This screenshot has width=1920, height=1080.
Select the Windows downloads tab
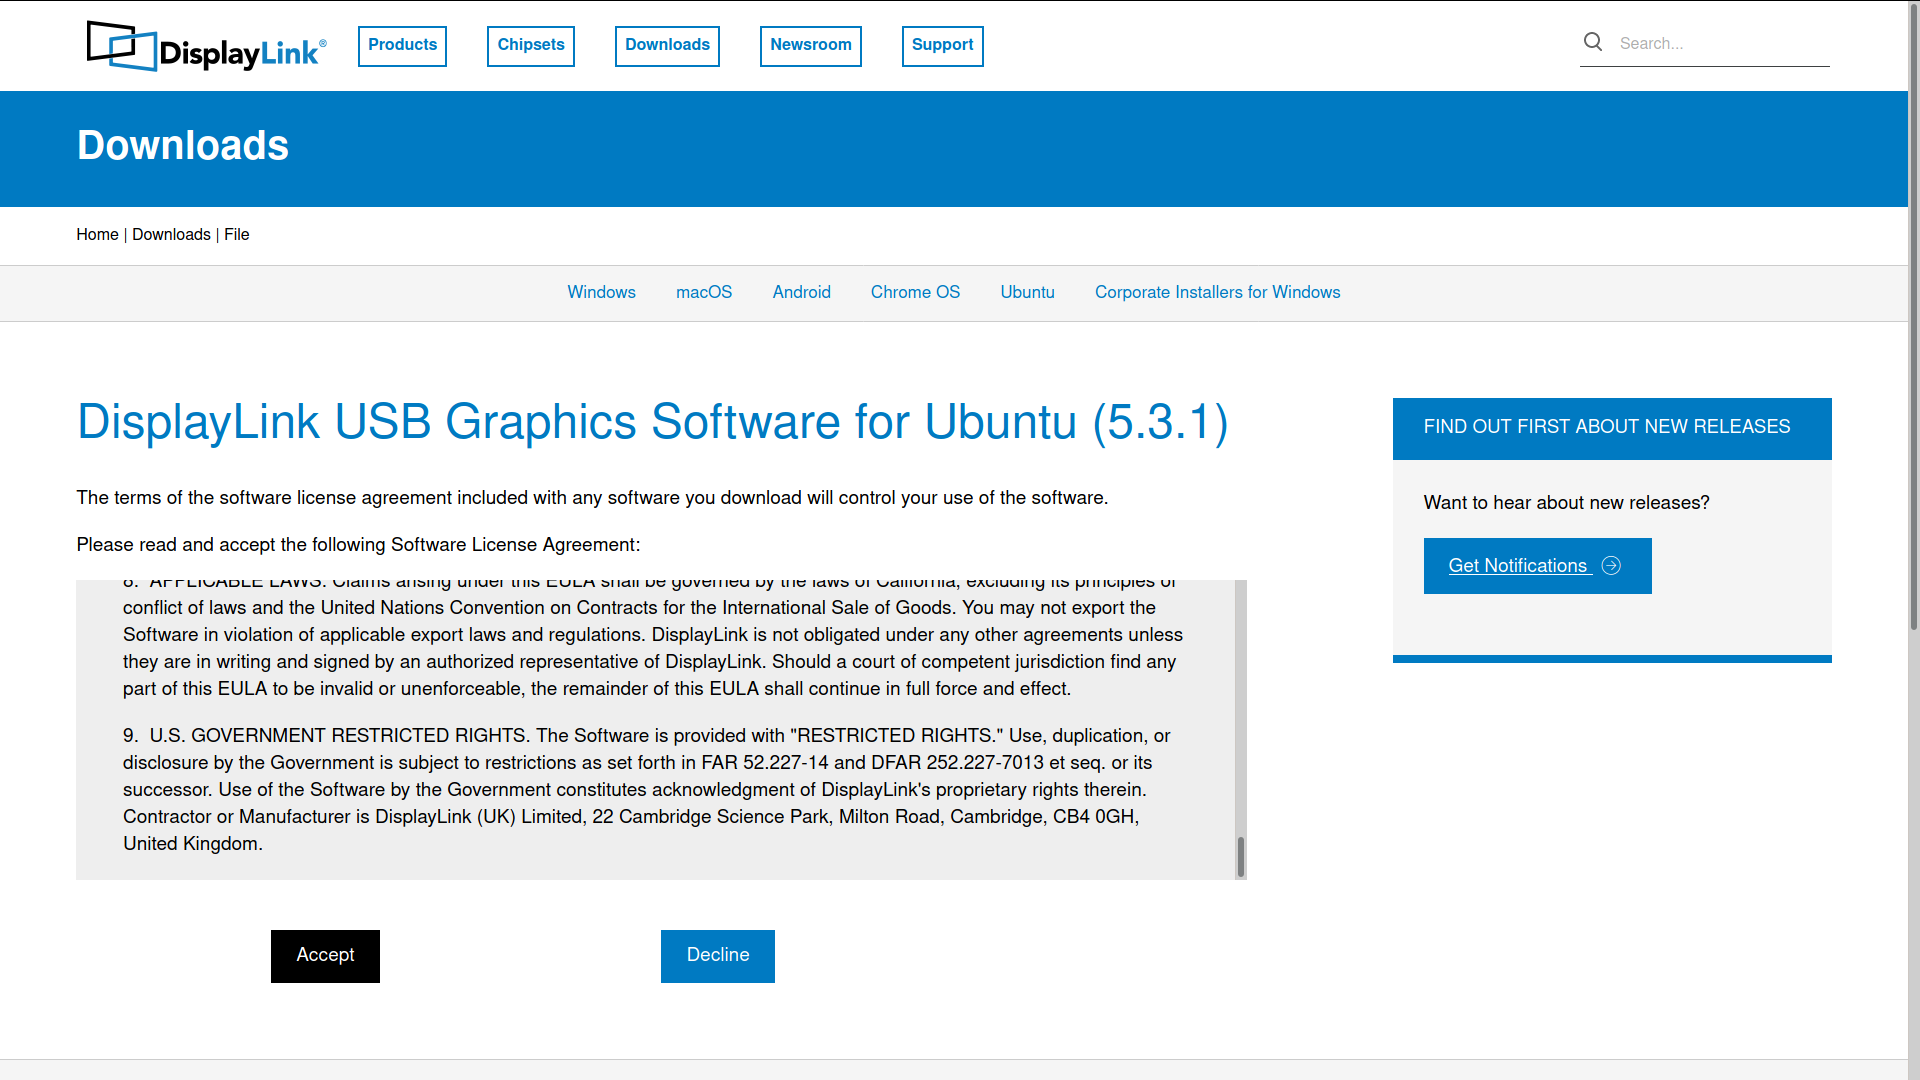click(601, 293)
